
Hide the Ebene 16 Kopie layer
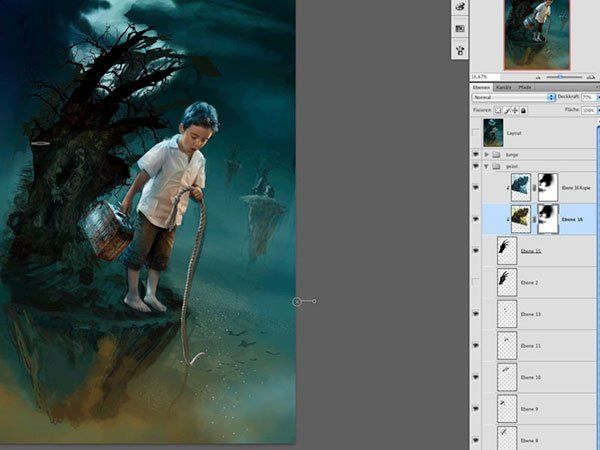(x=476, y=188)
